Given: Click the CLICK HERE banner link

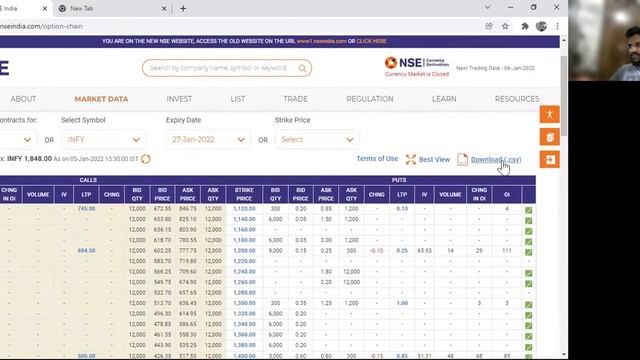Looking at the screenshot, I should pyautogui.click(x=371, y=41).
